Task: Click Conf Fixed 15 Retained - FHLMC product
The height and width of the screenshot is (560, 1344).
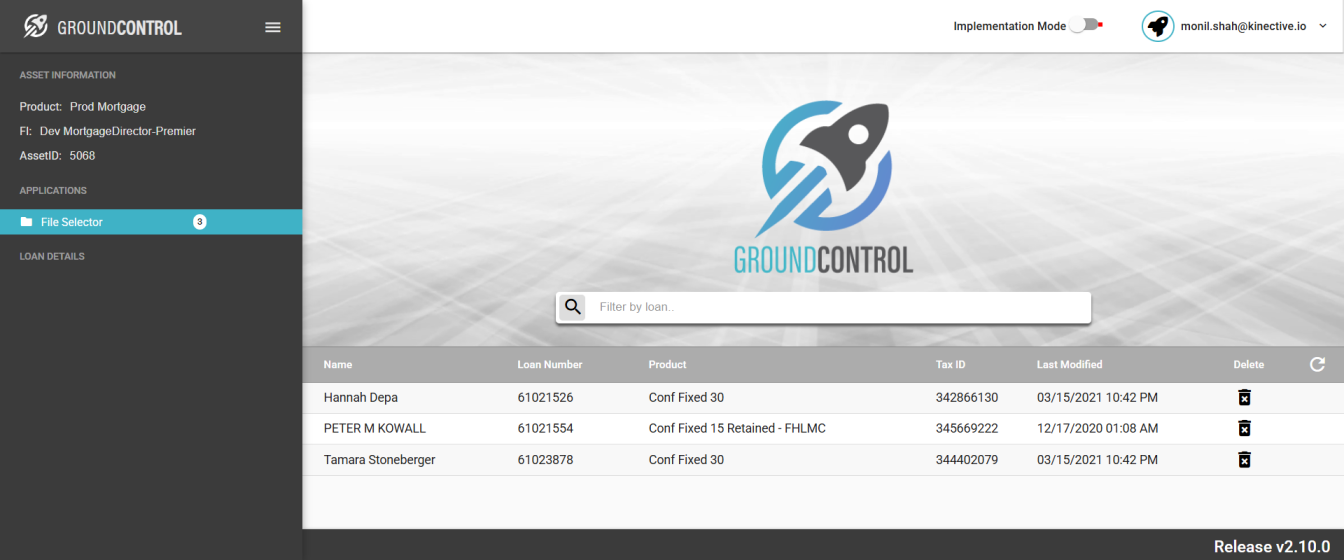Action: click(x=737, y=428)
